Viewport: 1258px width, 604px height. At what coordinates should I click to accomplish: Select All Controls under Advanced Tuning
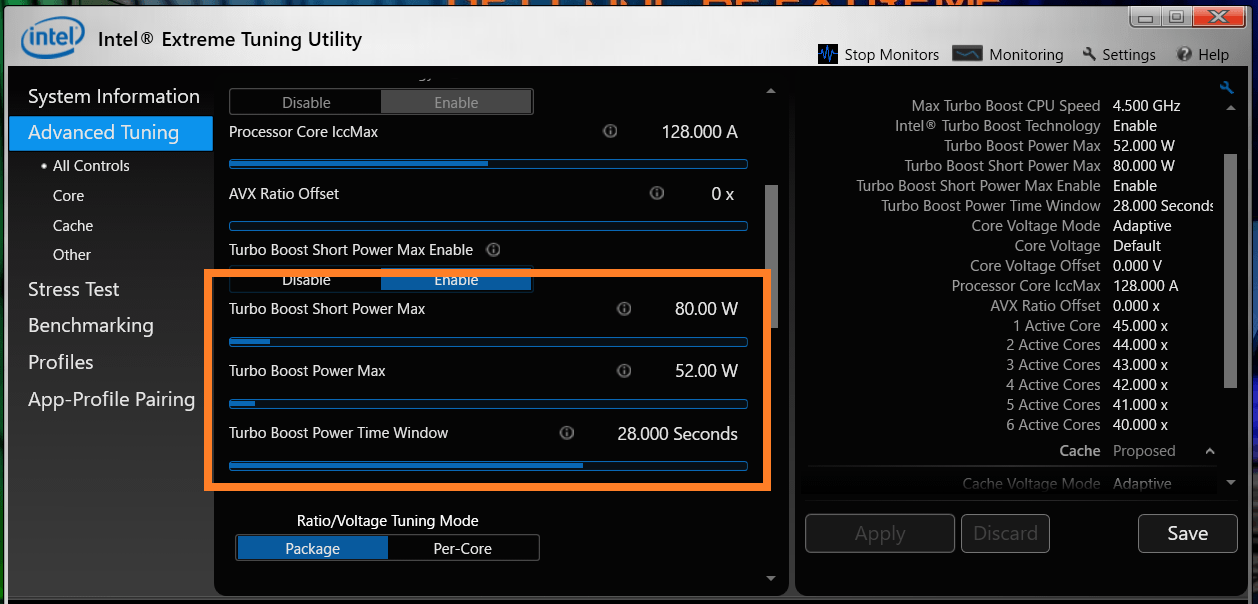pos(91,166)
